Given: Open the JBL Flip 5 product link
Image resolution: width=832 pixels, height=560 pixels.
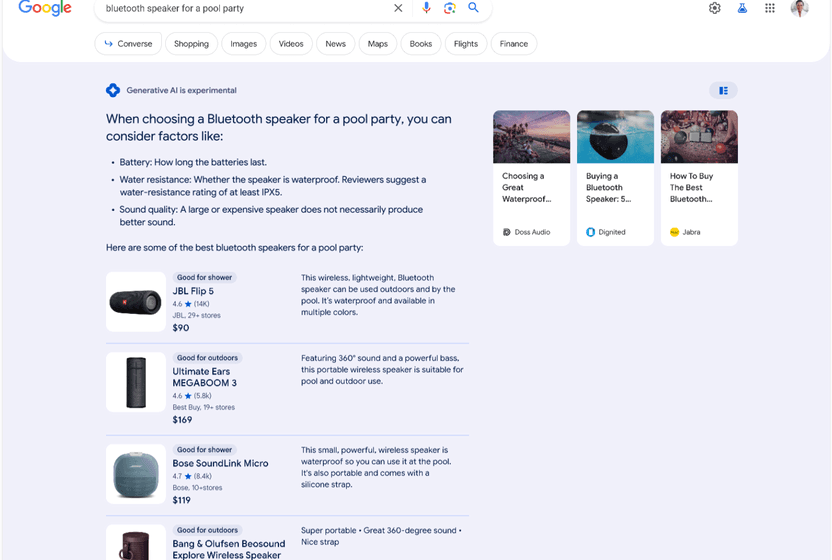Looking at the screenshot, I should coord(193,291).
